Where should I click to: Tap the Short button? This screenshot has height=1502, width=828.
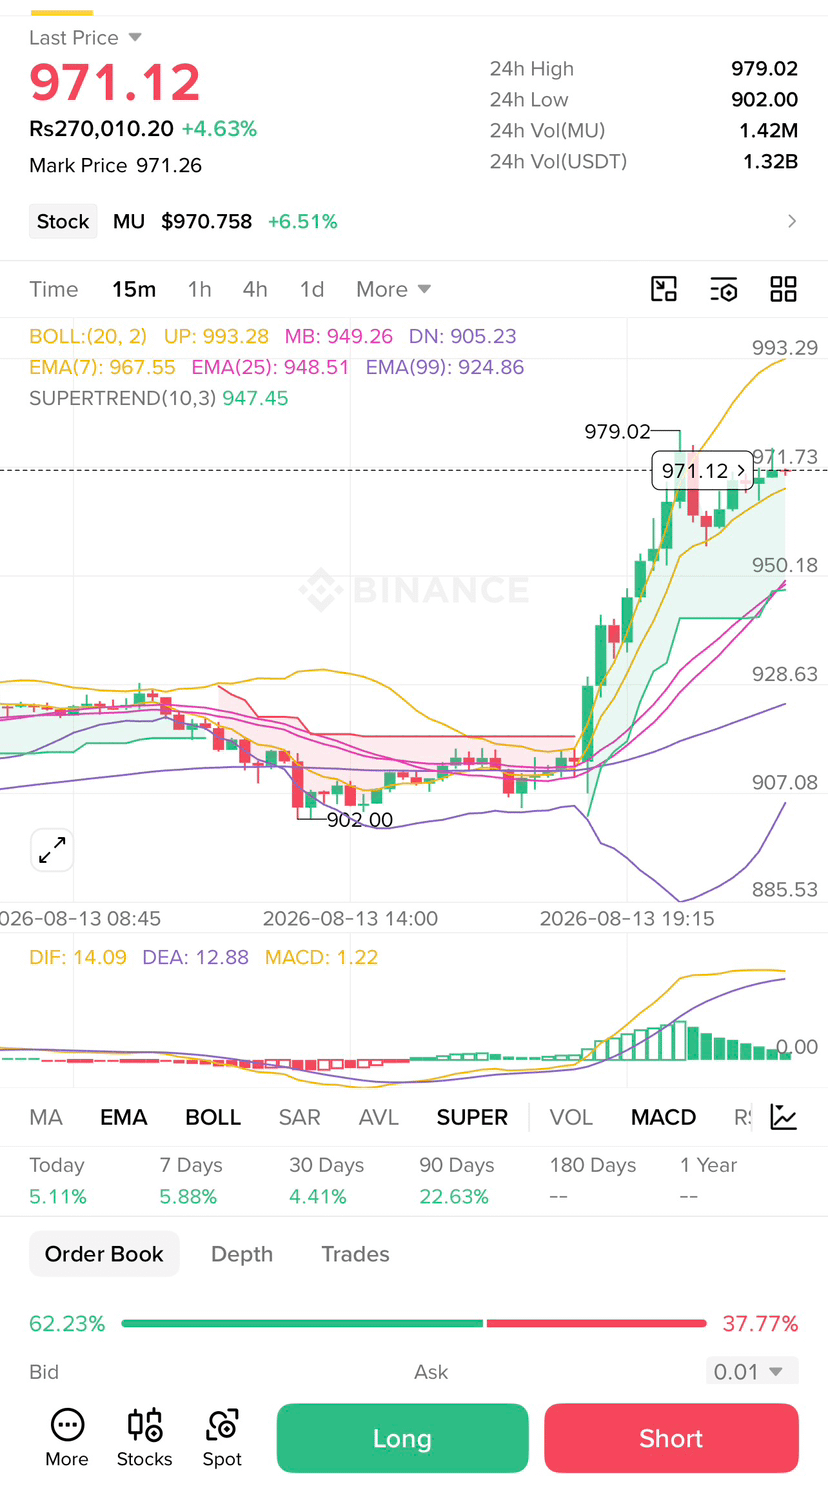pyautogui.click(x=671, y=1438)
